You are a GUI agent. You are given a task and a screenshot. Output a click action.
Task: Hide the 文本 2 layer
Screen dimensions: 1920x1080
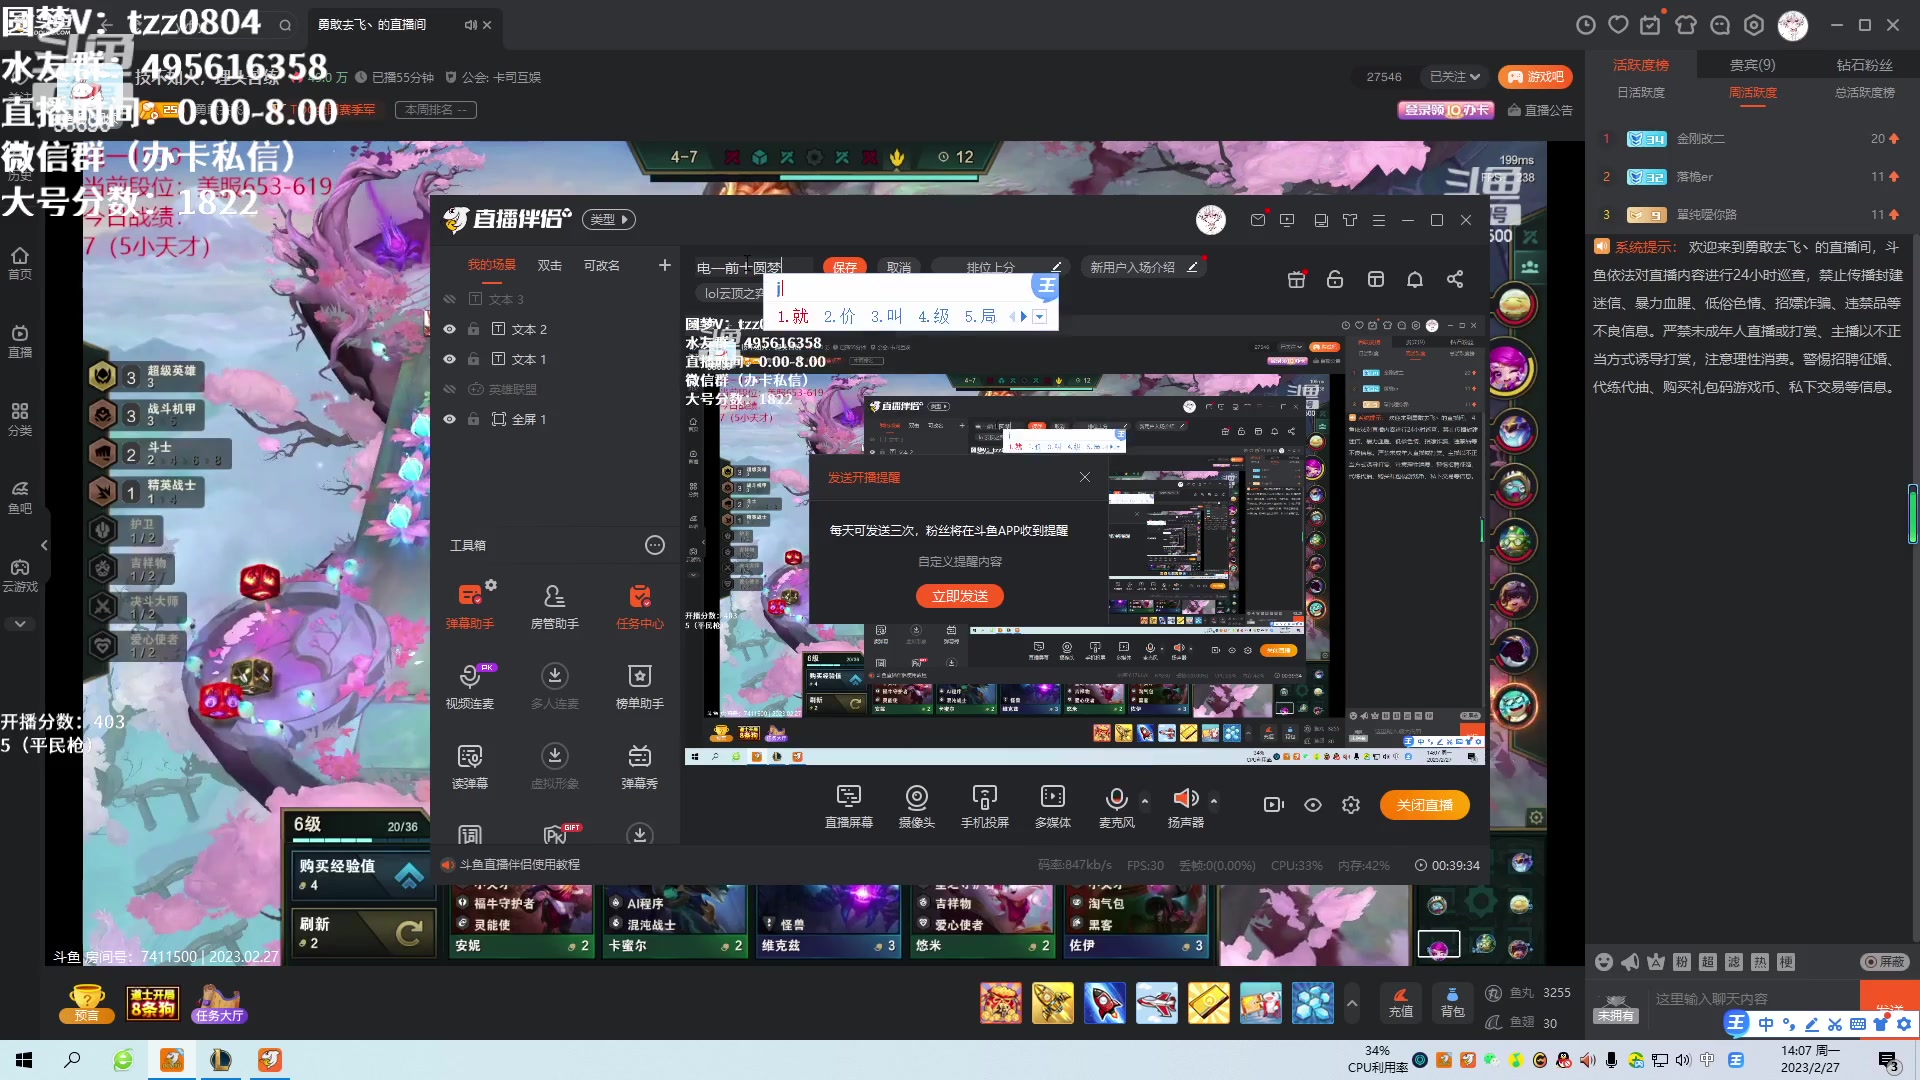pos(449,329)
